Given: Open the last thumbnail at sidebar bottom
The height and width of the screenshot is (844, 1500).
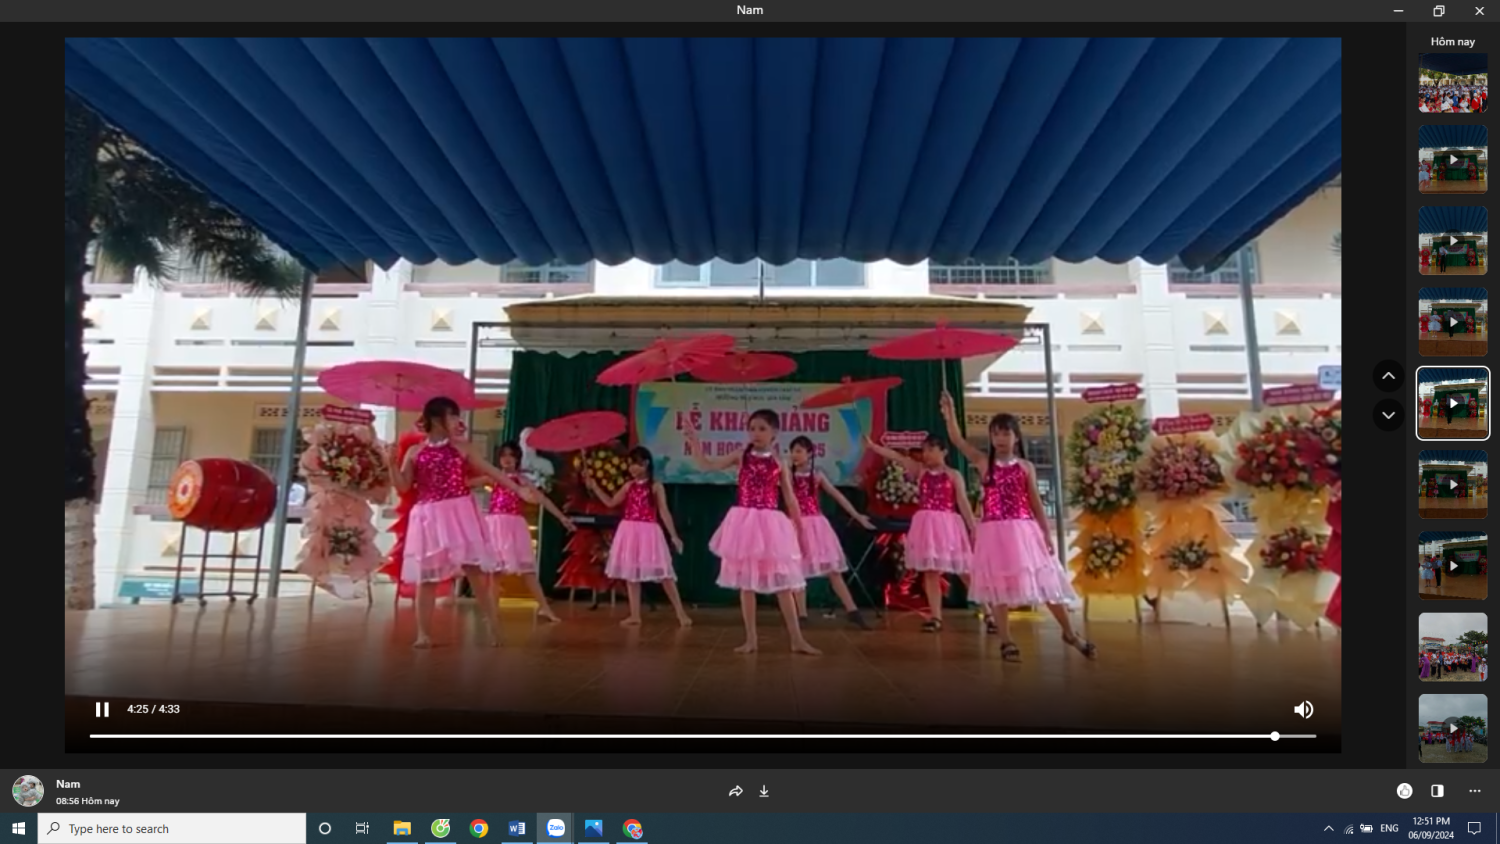Looking at the screenshot, I should point(1452,728).
